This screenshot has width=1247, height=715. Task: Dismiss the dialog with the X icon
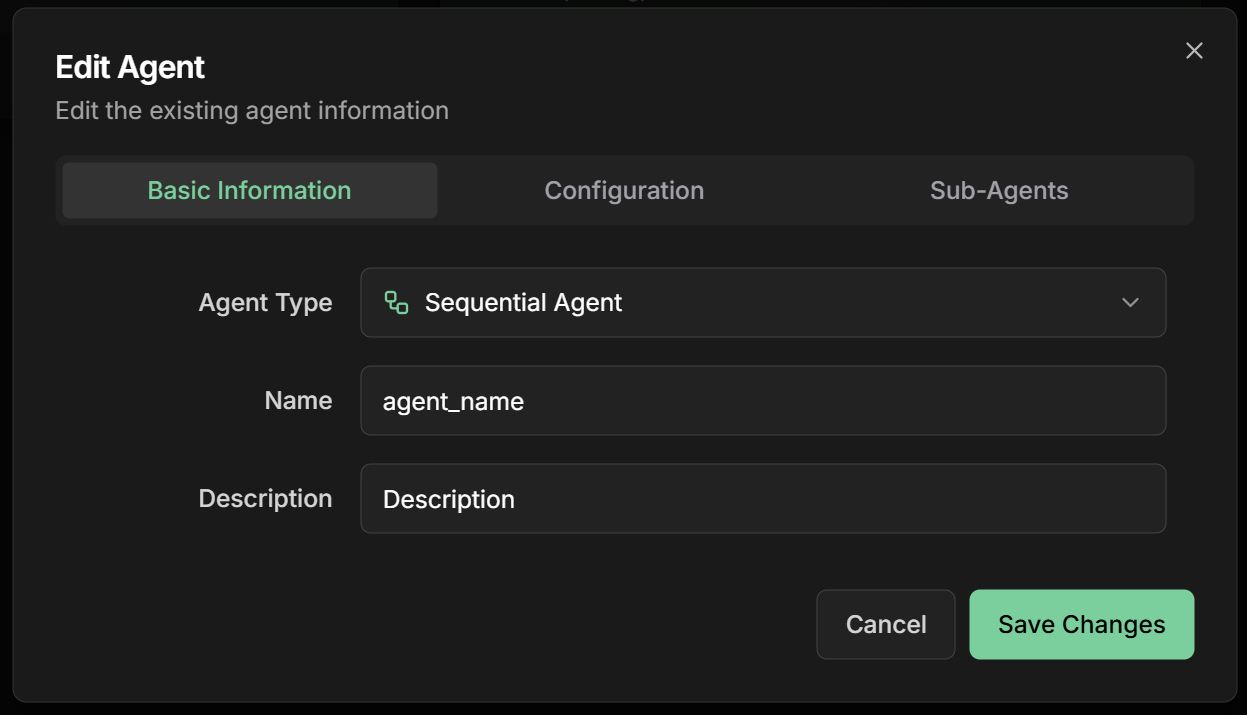tap(1194, 50)
